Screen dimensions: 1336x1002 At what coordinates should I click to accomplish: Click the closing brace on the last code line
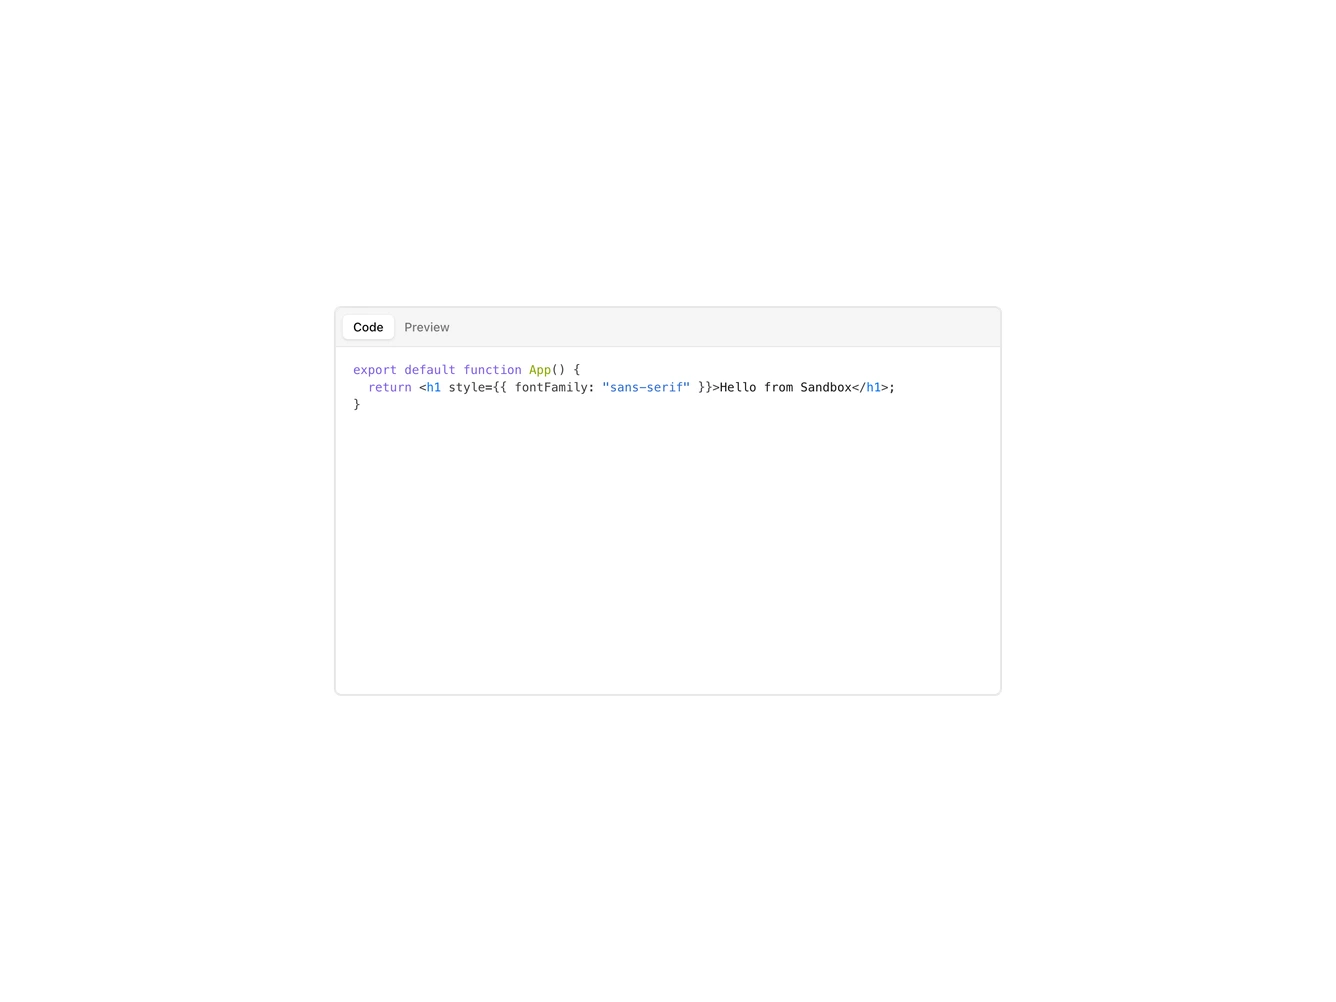tap(357, 405)
